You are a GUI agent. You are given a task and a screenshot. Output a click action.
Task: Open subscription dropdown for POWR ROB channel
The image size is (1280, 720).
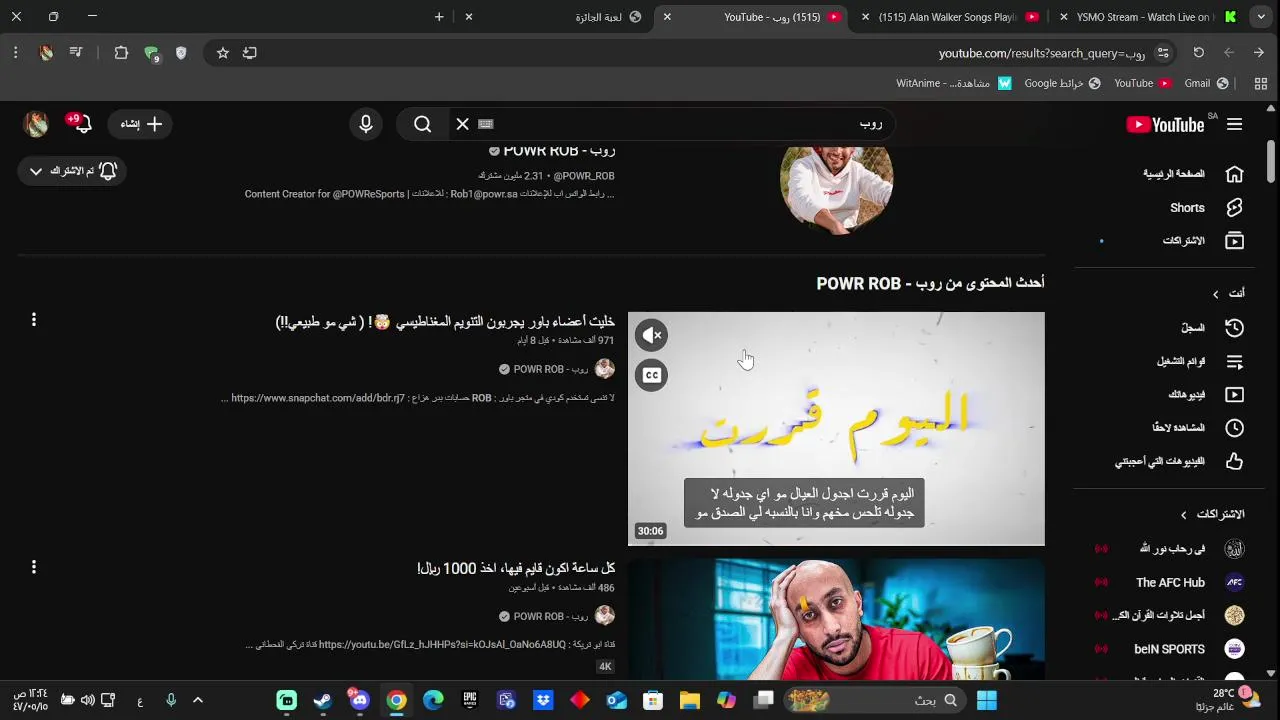point(72,171)
